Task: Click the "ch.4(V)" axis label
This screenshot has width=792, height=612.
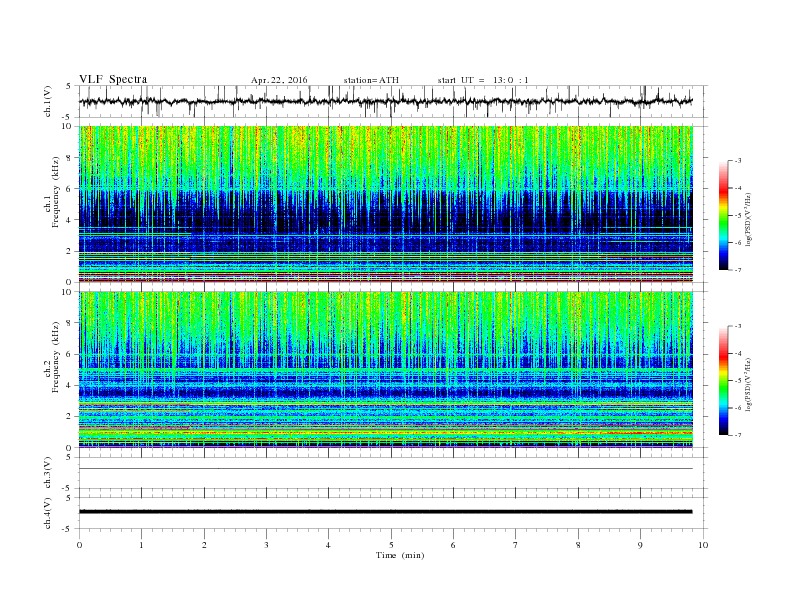Action: point(48,513)
